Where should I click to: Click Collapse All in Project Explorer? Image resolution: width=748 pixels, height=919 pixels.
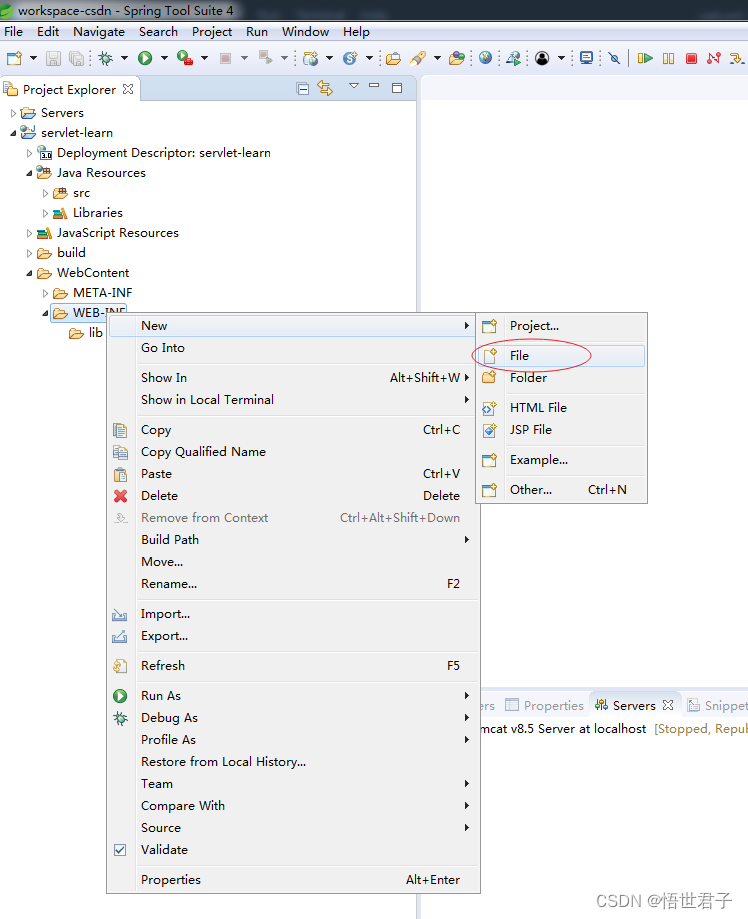[302, 89]
